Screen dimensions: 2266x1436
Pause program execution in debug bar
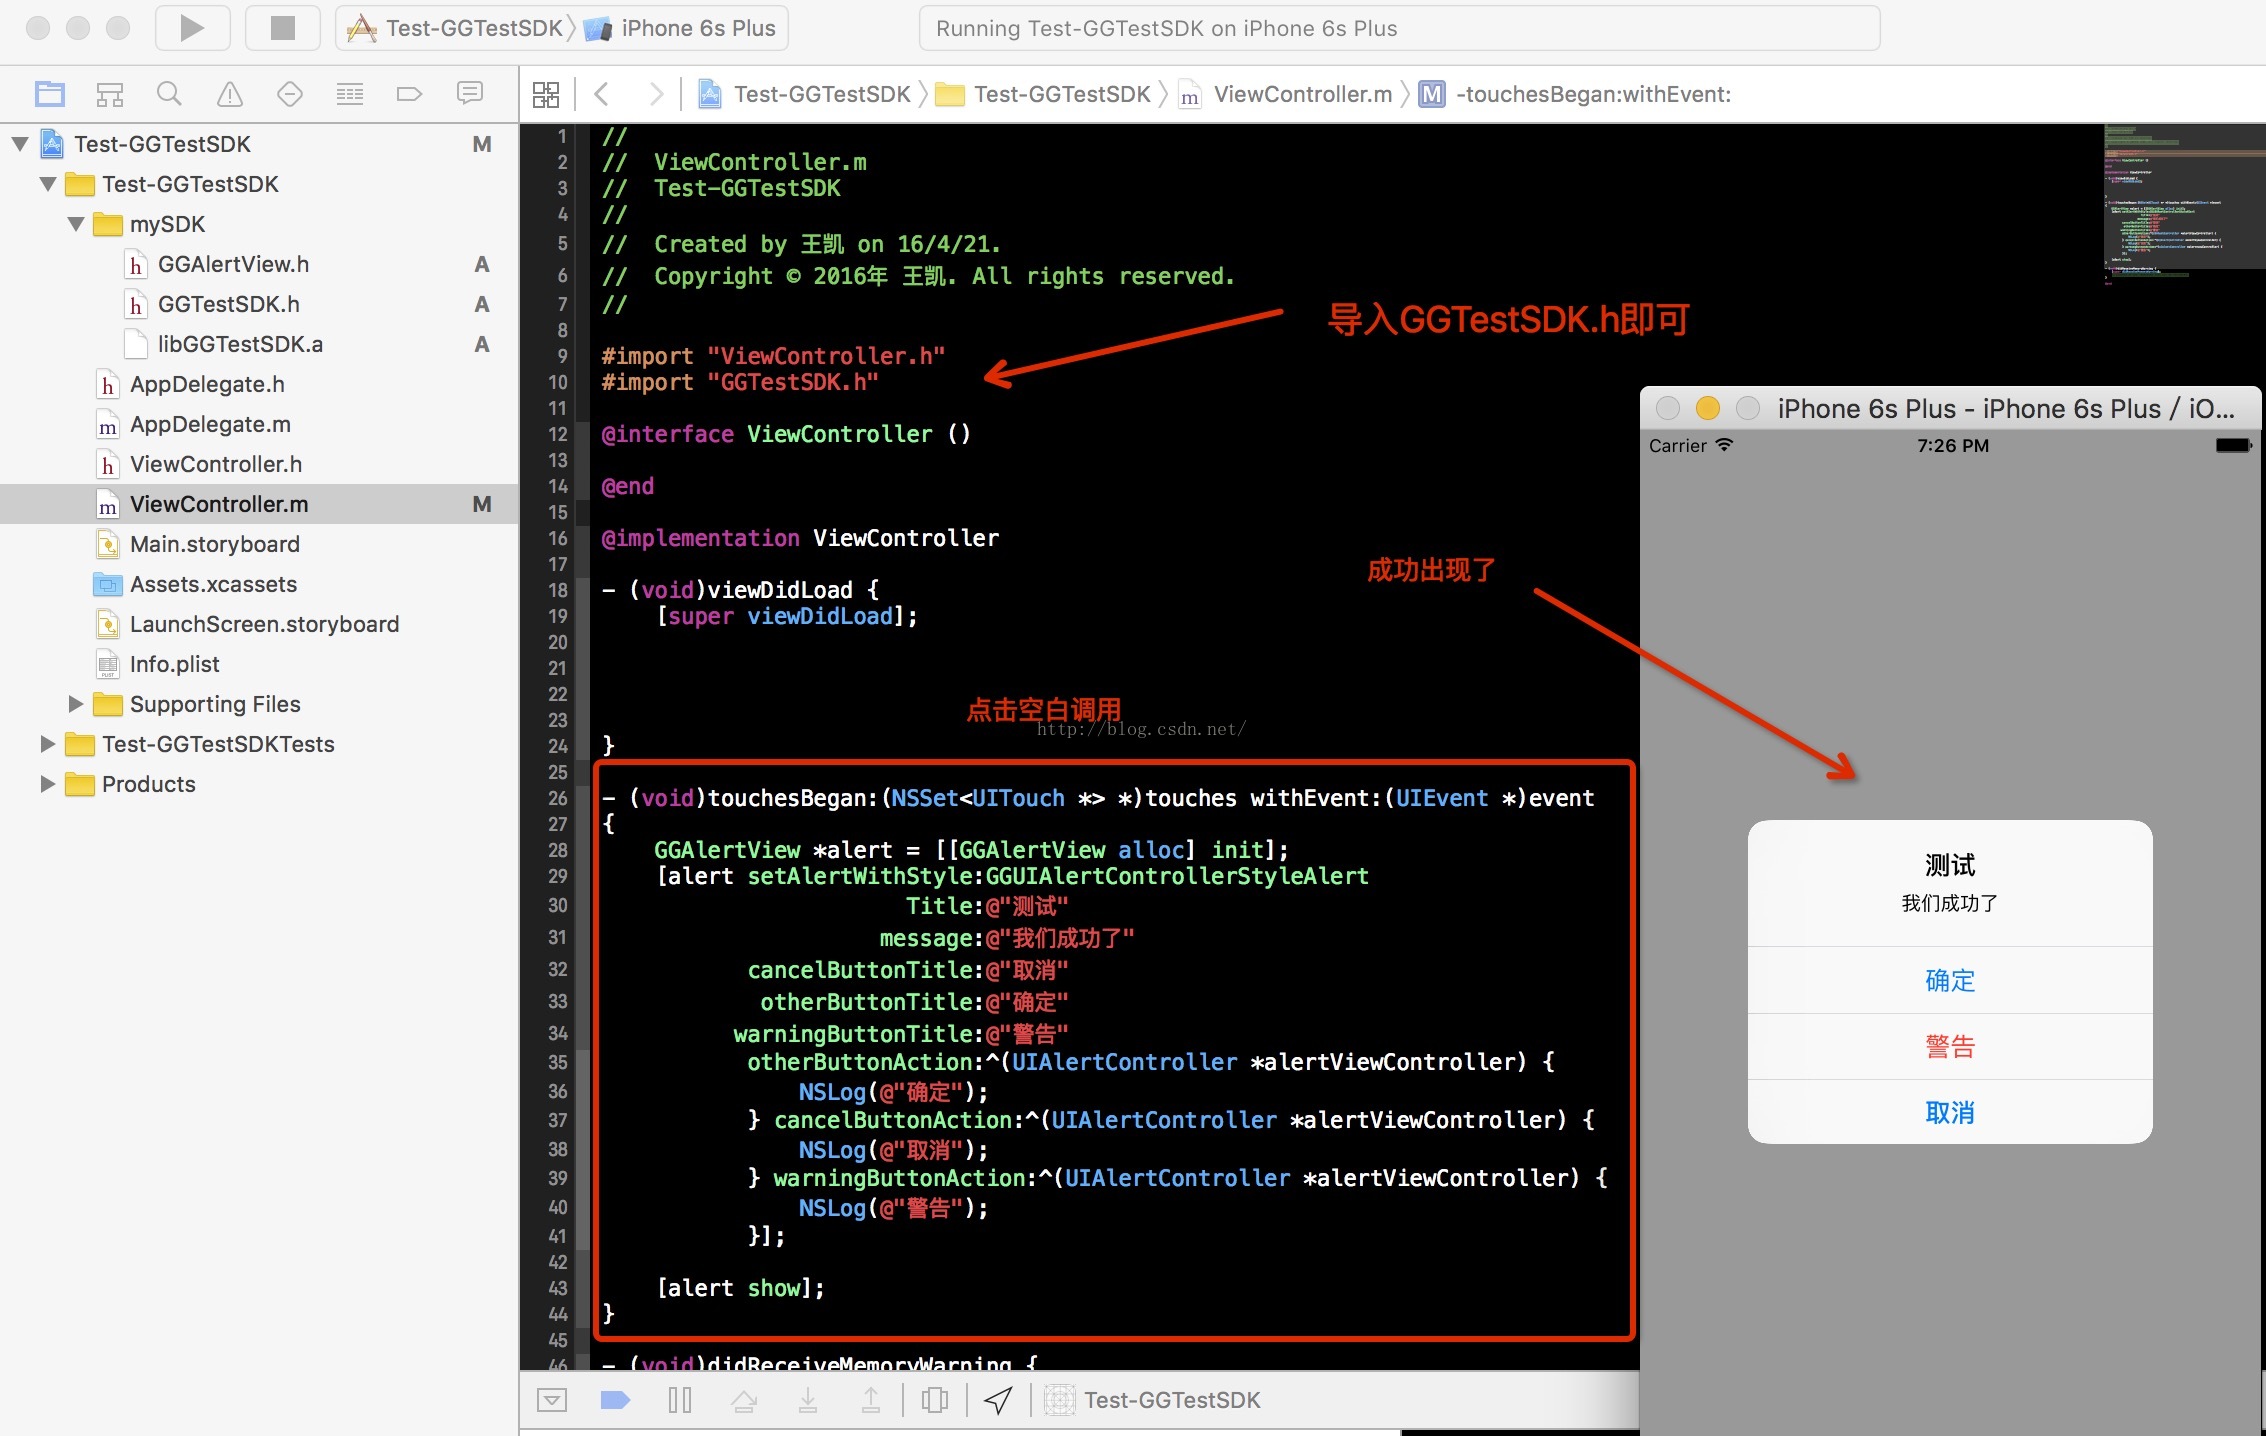pos(680,1400)
